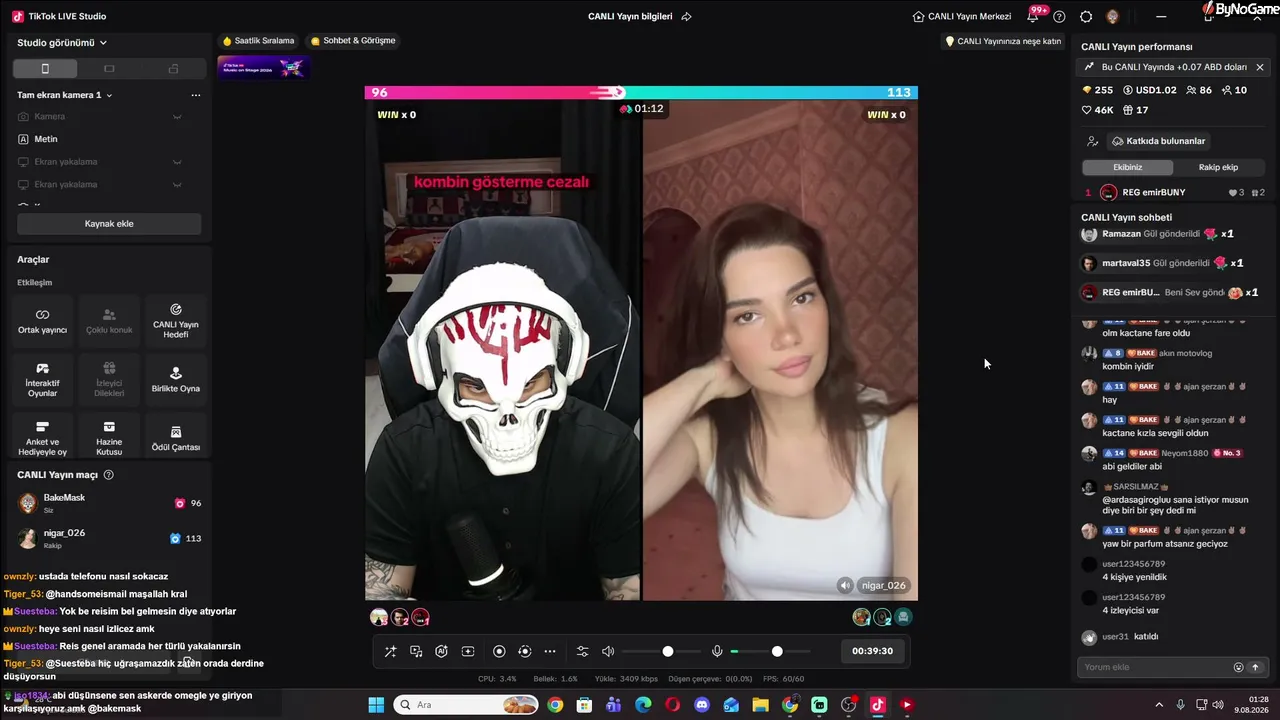Switch to the Ekibiniz tab

click(x=1127, y=167)
